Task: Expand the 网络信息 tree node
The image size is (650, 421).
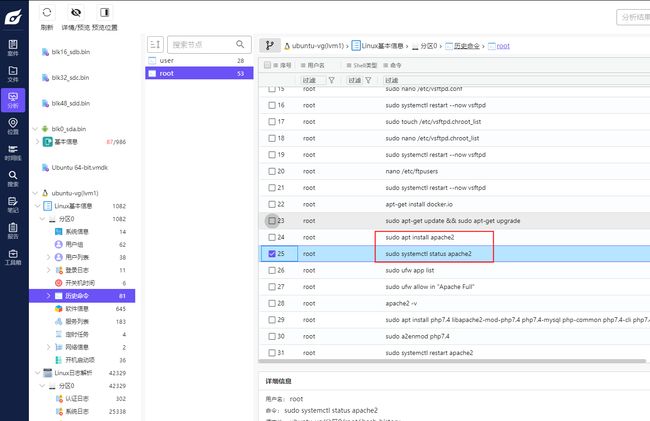Action: coord(48,347)
